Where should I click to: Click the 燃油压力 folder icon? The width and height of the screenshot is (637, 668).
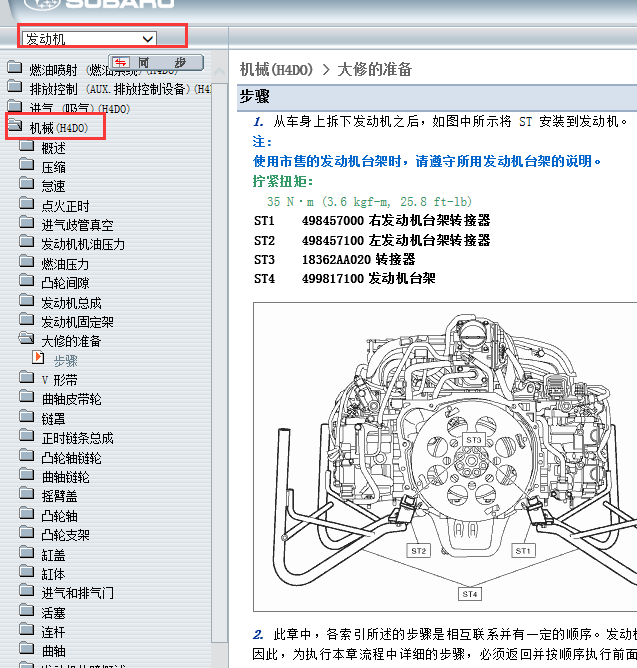coord(26,262)
